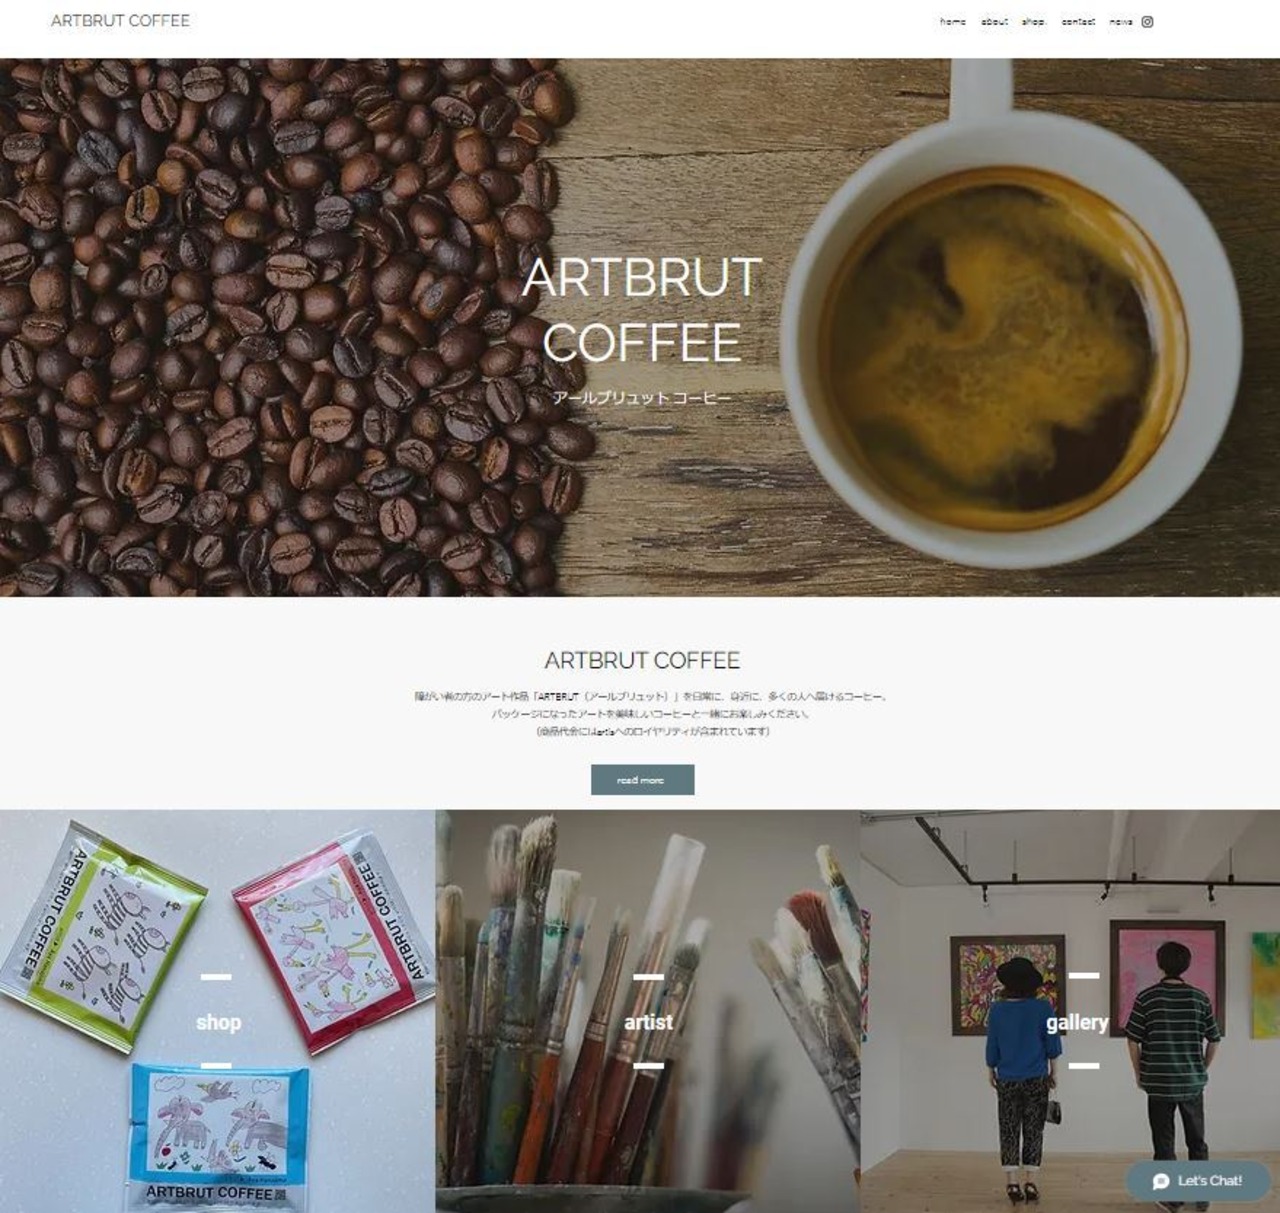Visit the news menu item
The image size is (1280, 1213).
click(1120, 21)
